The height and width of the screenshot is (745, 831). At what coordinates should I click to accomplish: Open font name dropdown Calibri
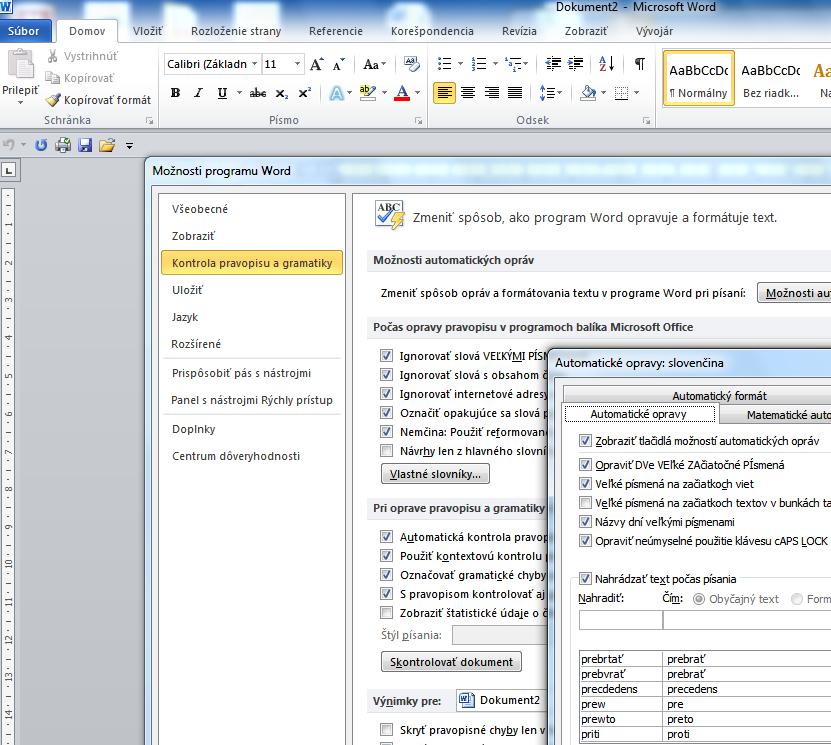254,64
